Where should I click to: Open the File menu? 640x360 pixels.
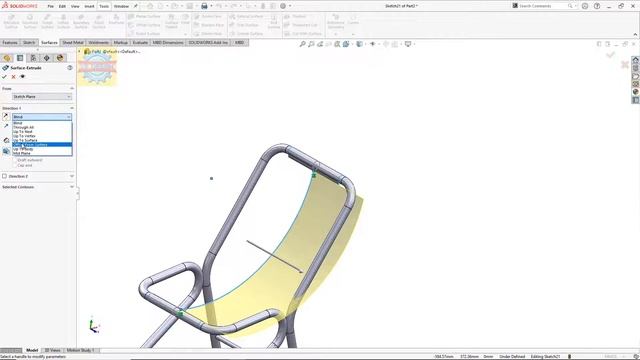coord(51,6)
